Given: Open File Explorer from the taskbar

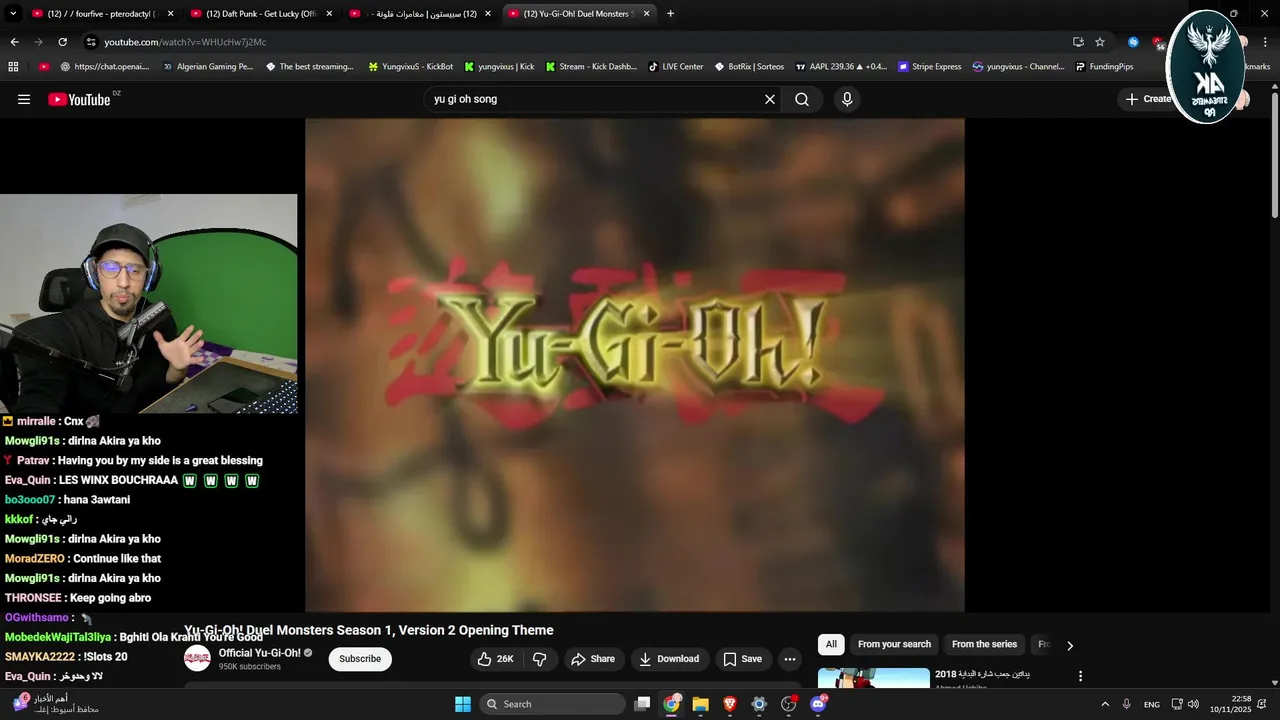Looking at the screenshot, I should (x=701, y=704).
